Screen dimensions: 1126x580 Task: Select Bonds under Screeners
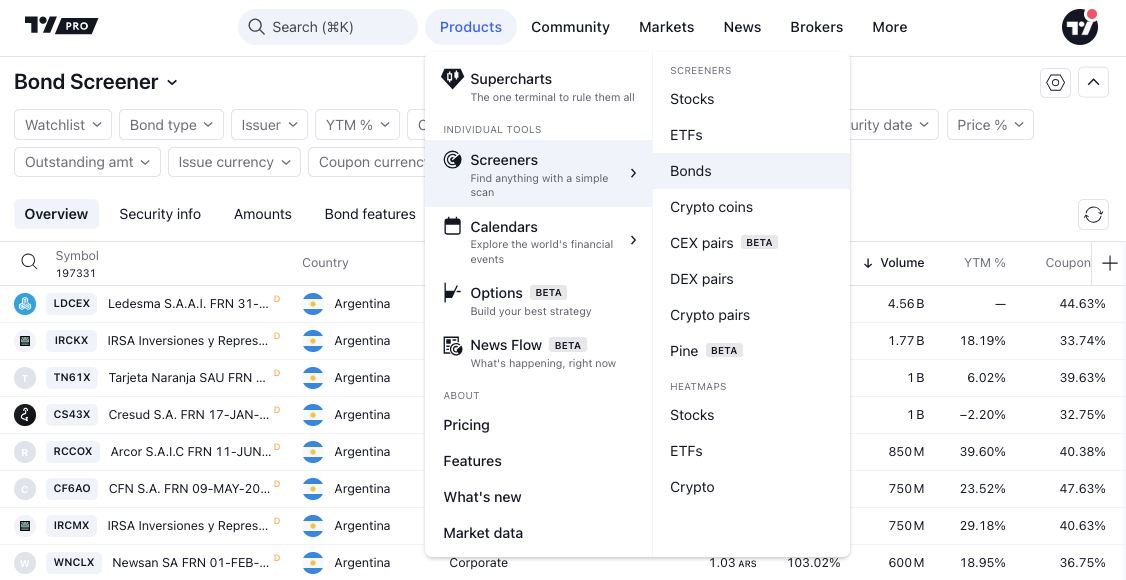[x=751, y=171]
